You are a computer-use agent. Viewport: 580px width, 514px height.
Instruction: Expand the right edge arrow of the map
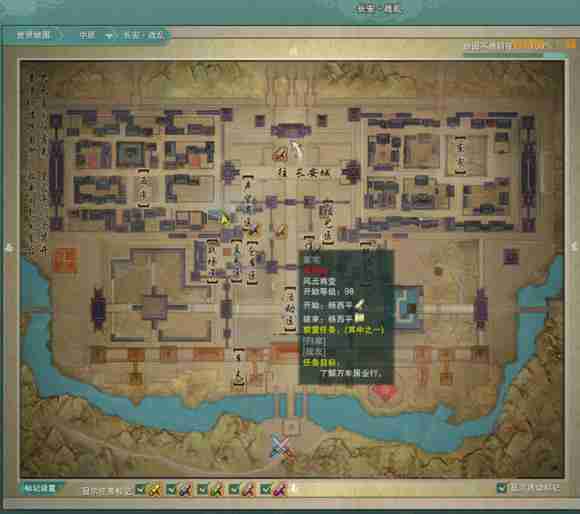[573, 246]
